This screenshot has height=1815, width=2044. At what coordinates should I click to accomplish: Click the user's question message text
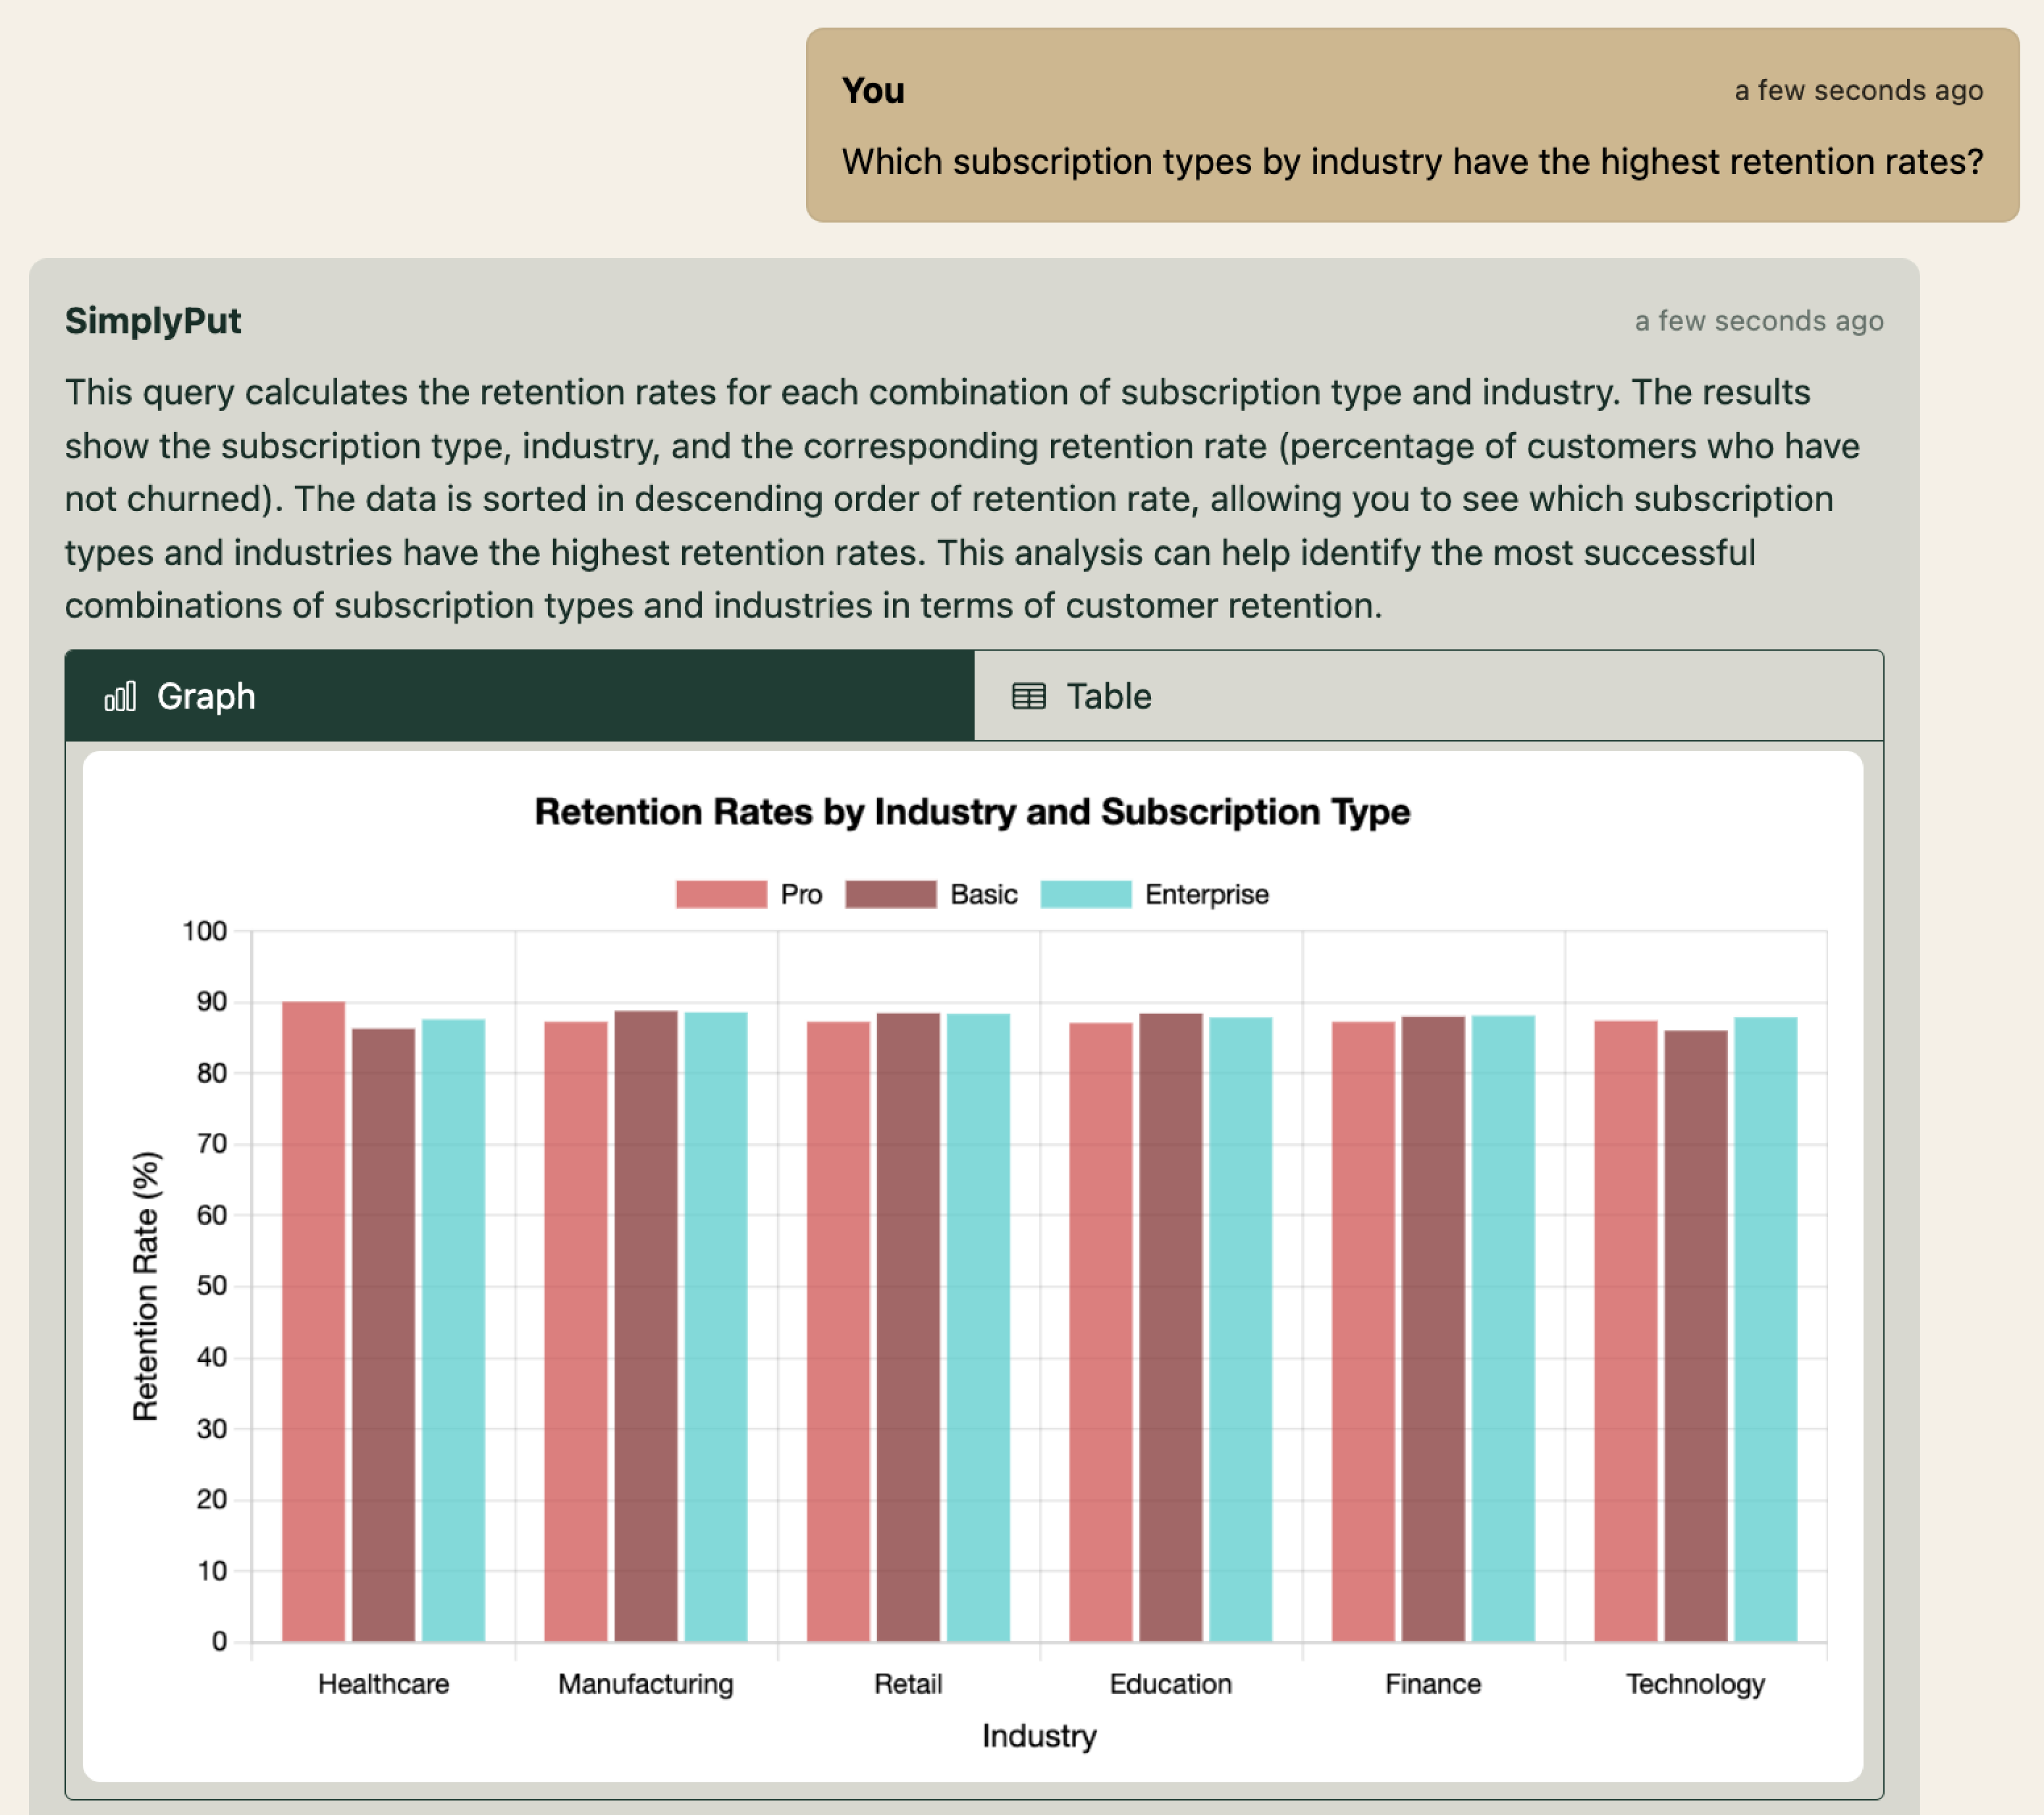(x=1412, y=162)
